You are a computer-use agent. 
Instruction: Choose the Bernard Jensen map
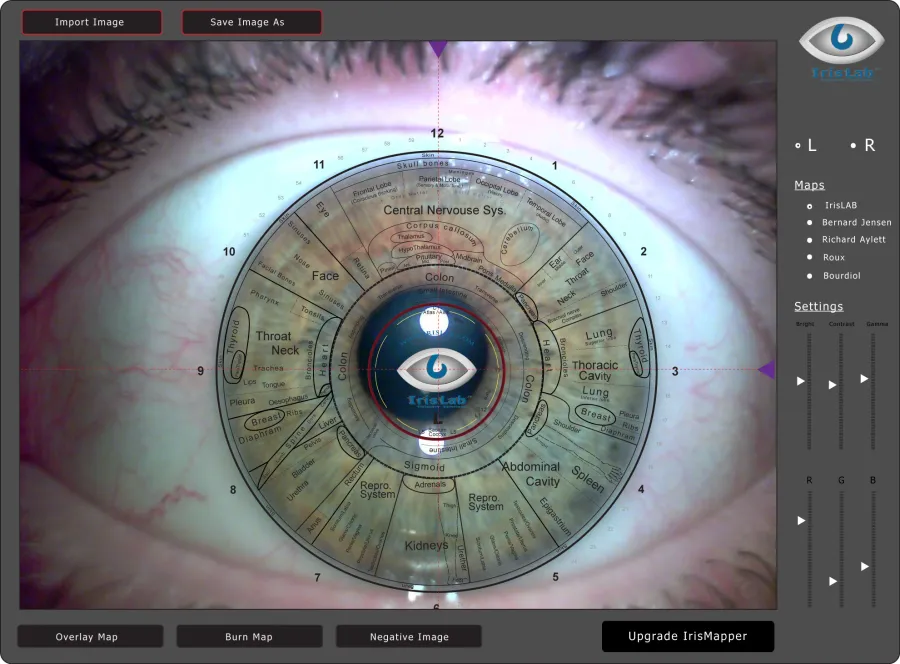point(849,223)
